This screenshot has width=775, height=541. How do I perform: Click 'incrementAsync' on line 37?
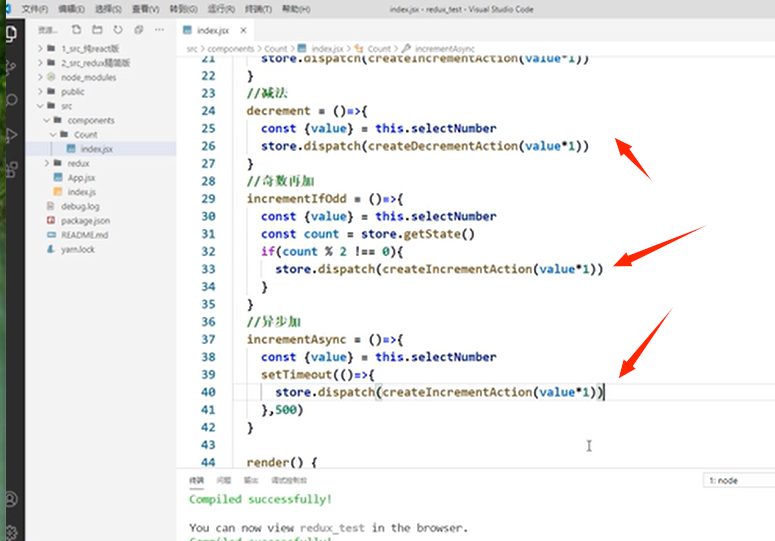297,339
